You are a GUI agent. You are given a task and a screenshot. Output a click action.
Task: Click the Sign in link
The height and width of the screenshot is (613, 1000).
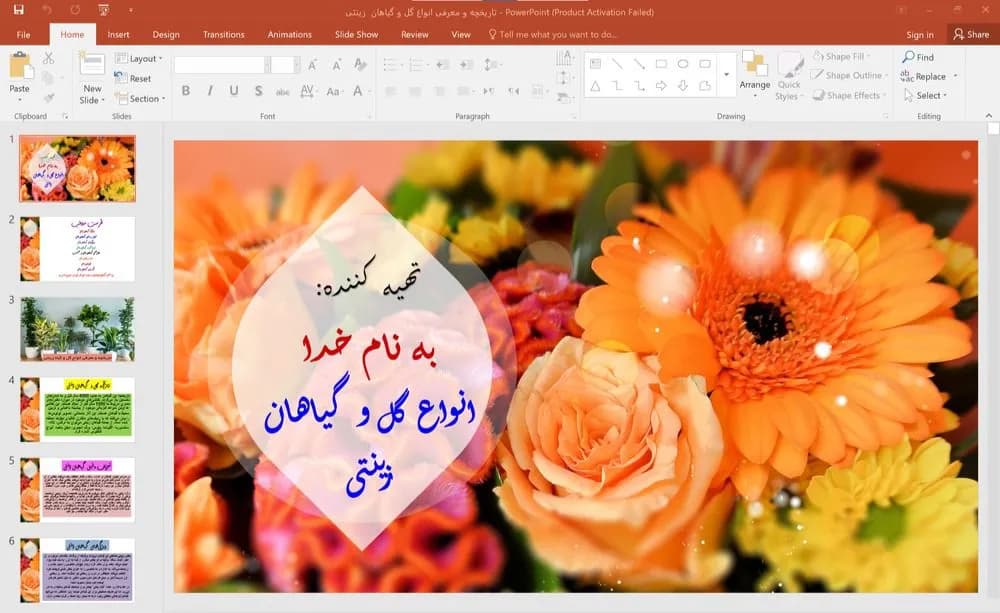[x=920, y=34]
